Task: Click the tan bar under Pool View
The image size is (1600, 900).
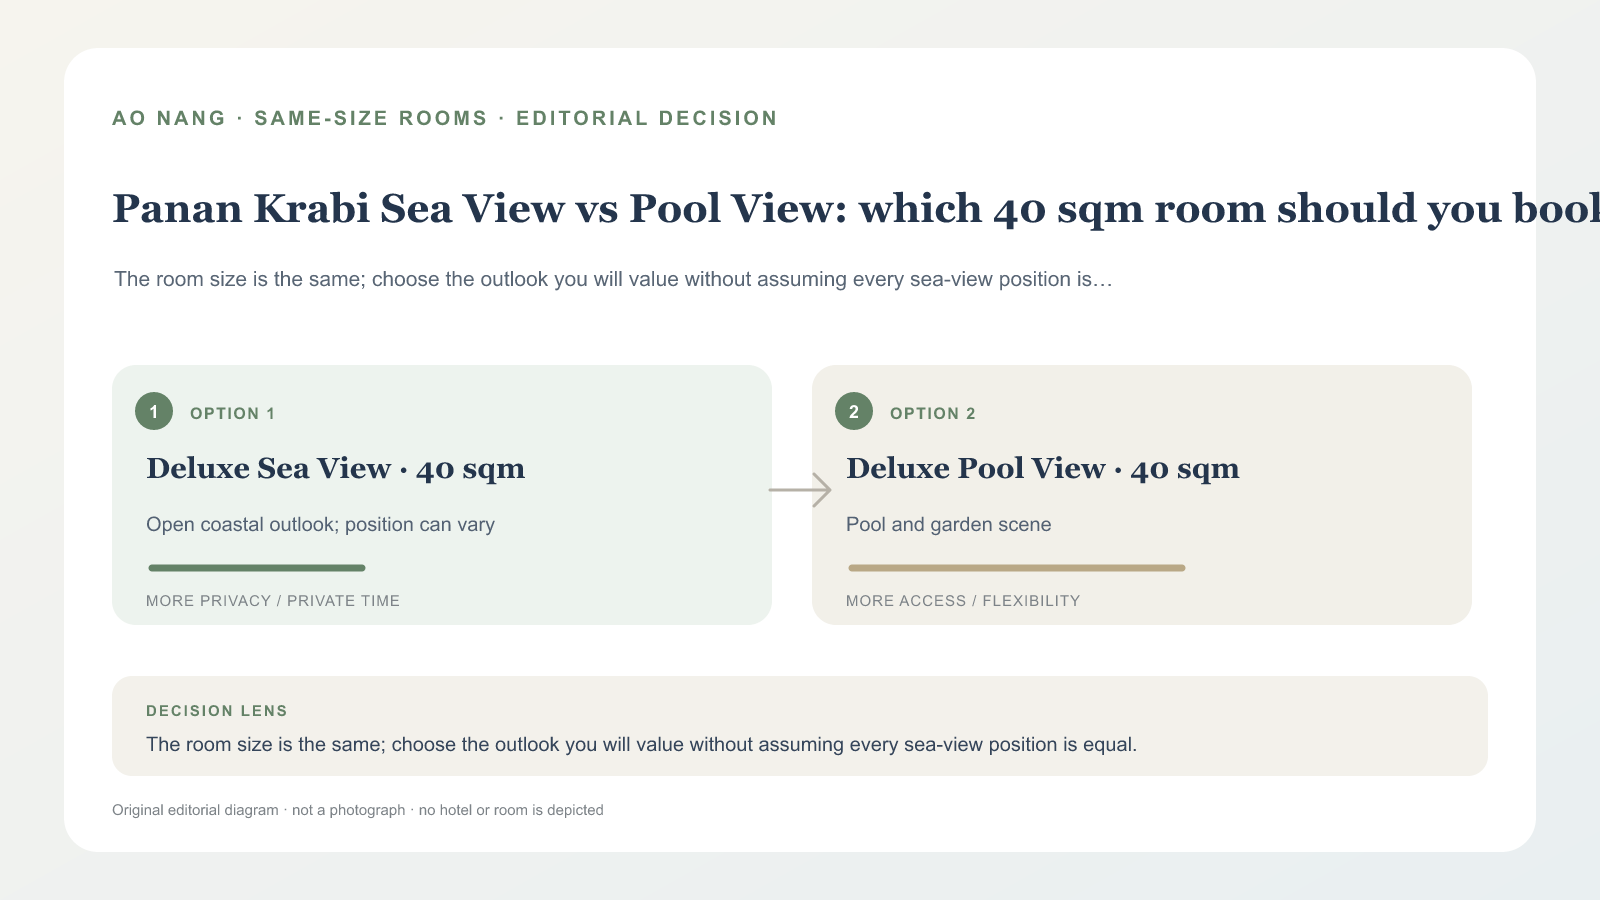Action: click(x=1017, y=568)
